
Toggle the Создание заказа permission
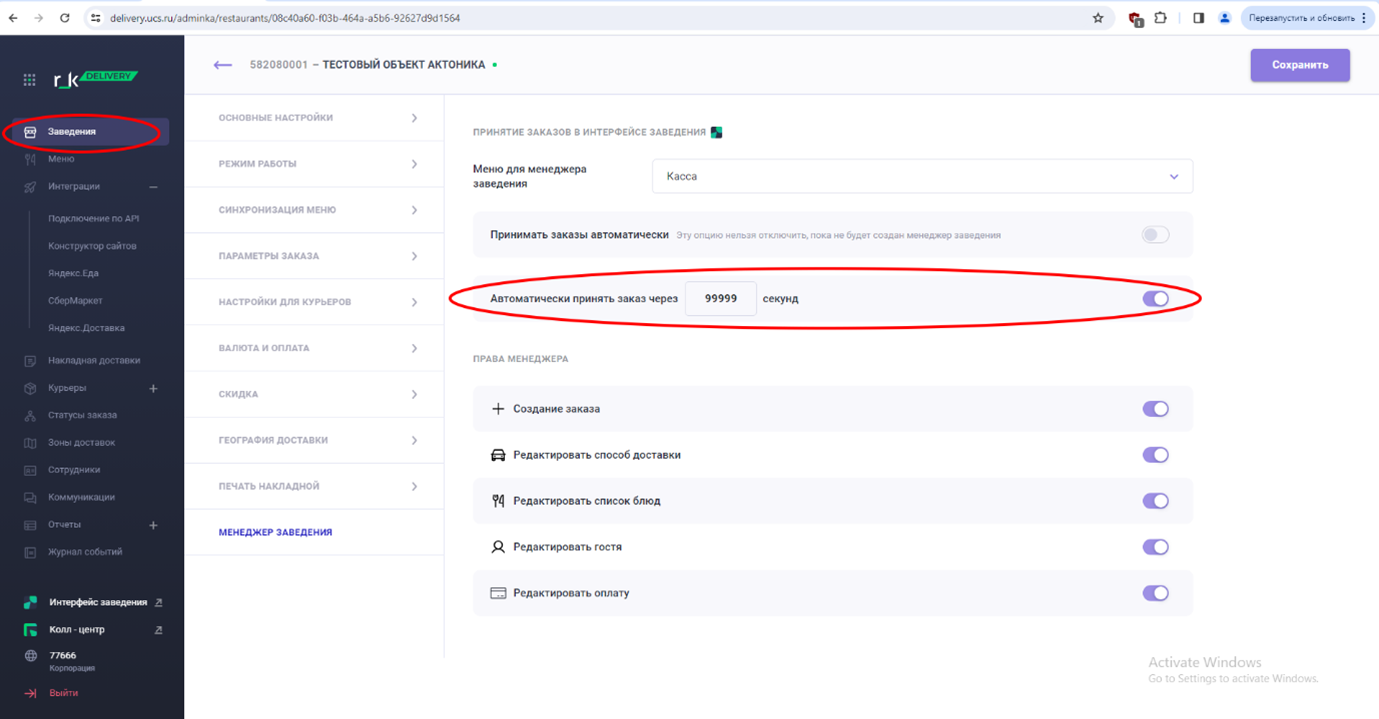1155,409
